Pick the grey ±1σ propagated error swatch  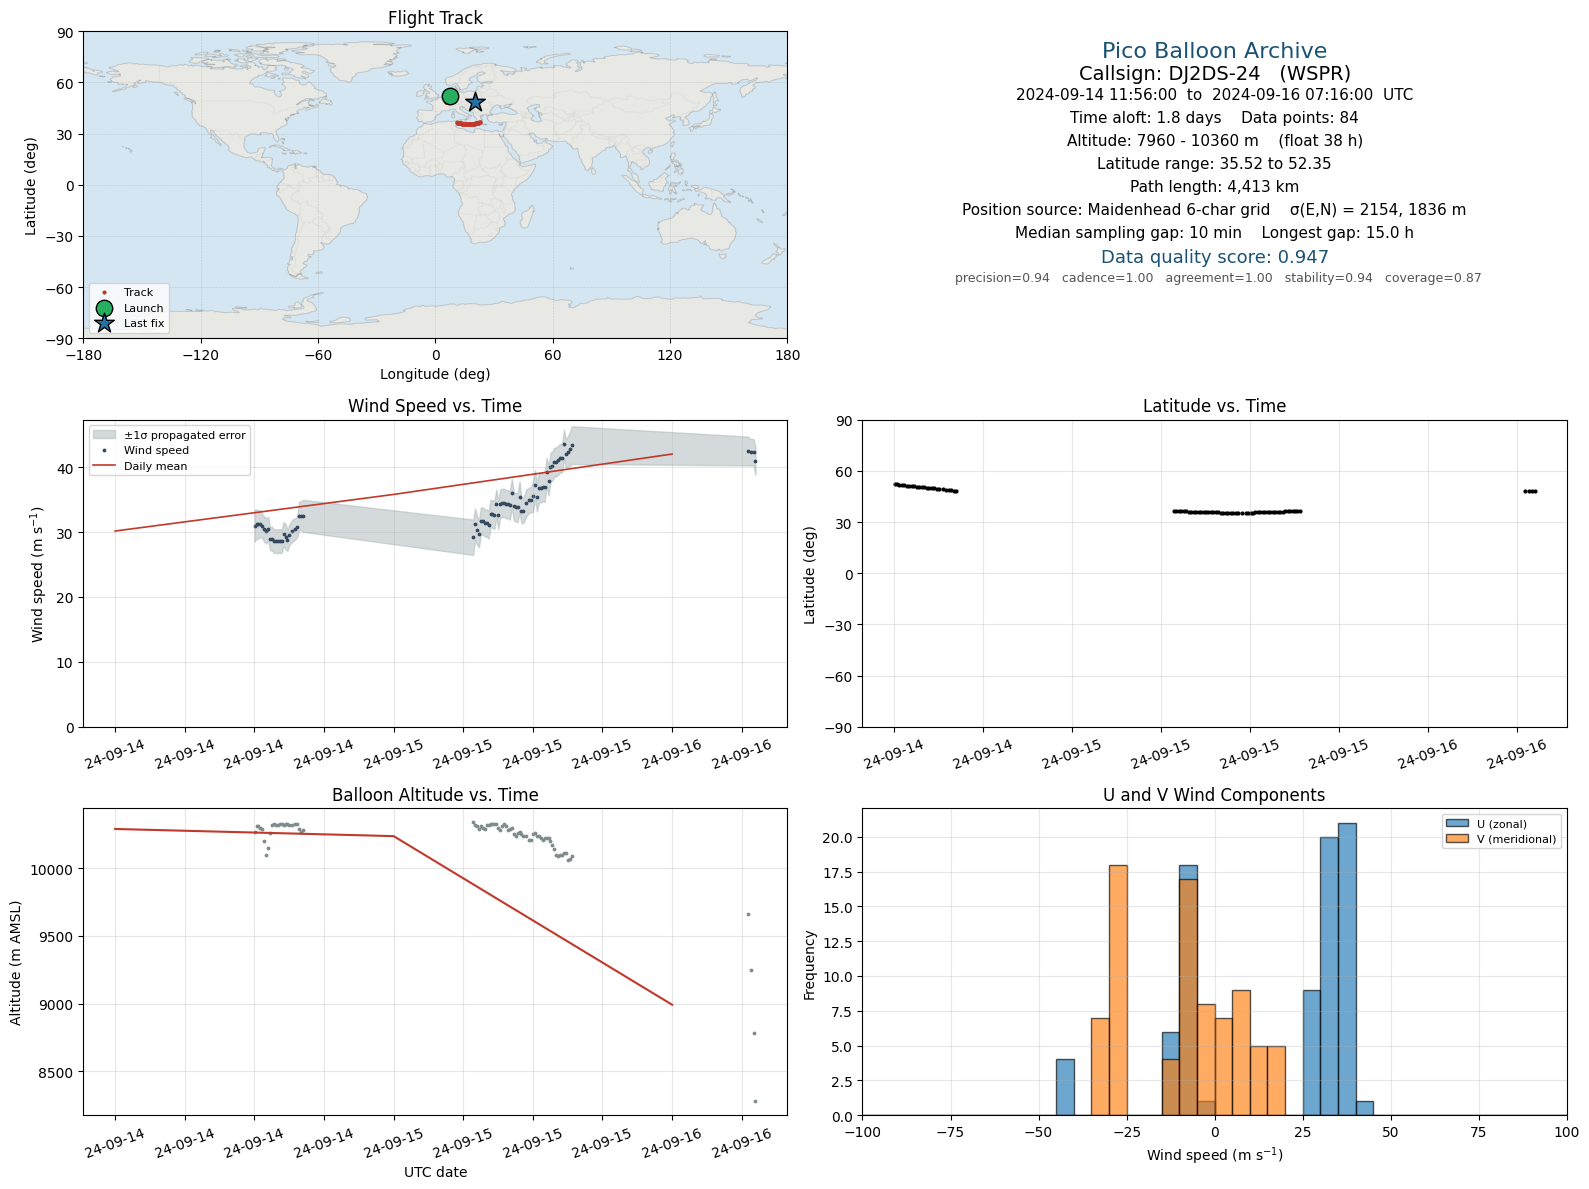(104, 435)
